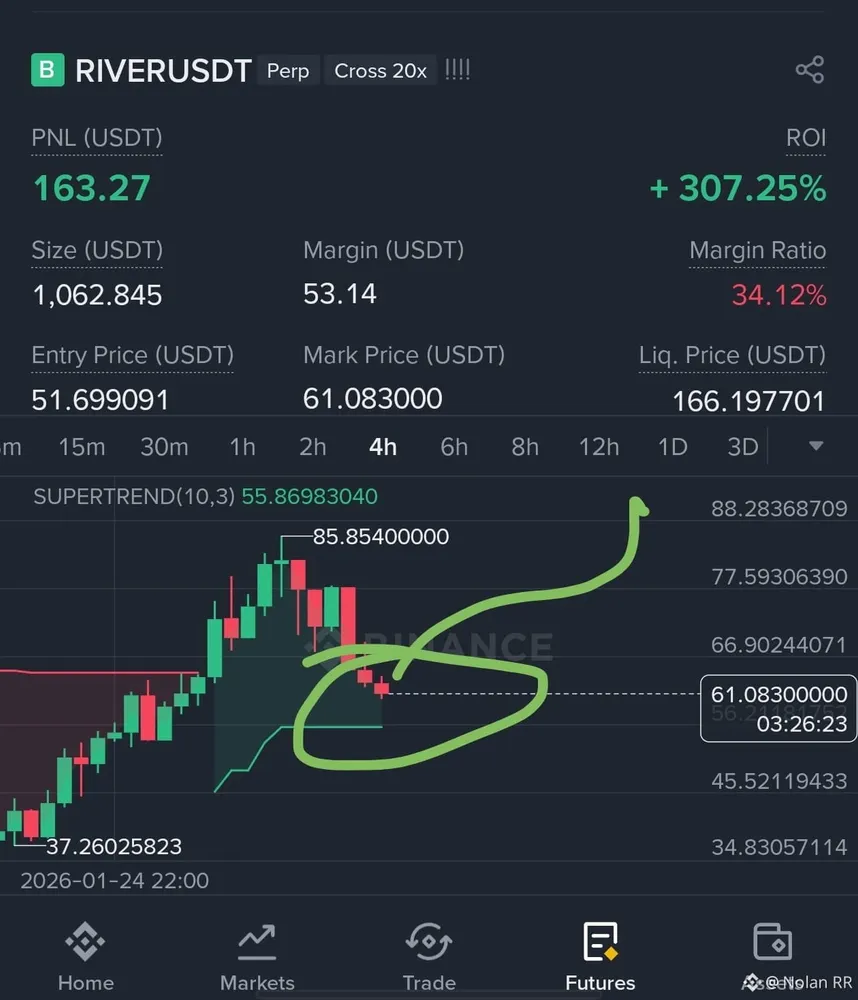The height and width of the screenshot is (1000, 858).
Task: Select the 1h chart interval
Action: pyautogui.click(x=242, y=447)
